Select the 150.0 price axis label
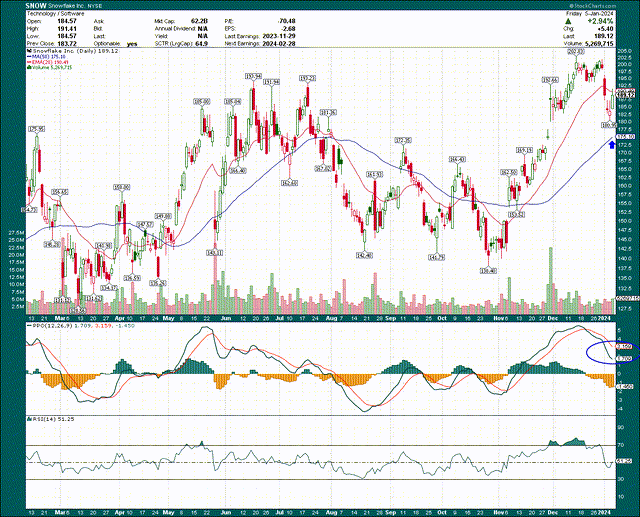 (624, 221)
